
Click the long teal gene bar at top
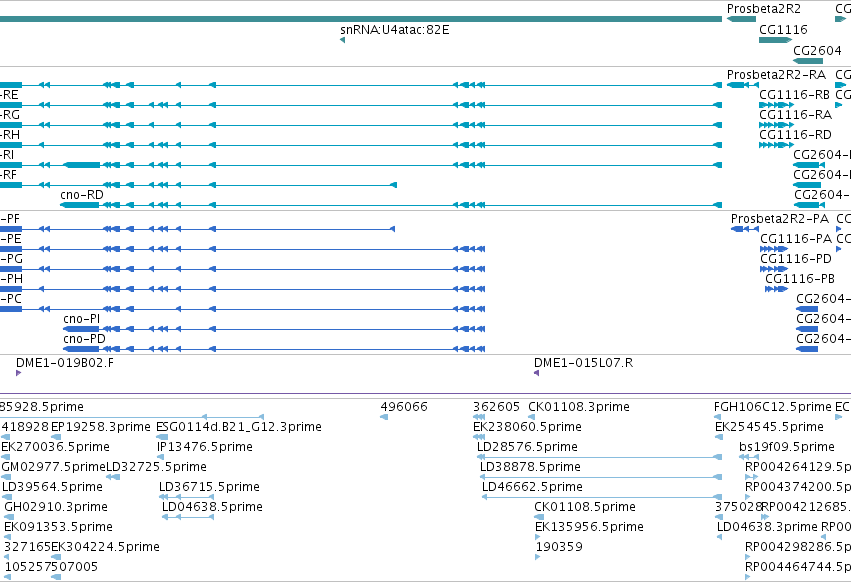[x=361, y=19]
